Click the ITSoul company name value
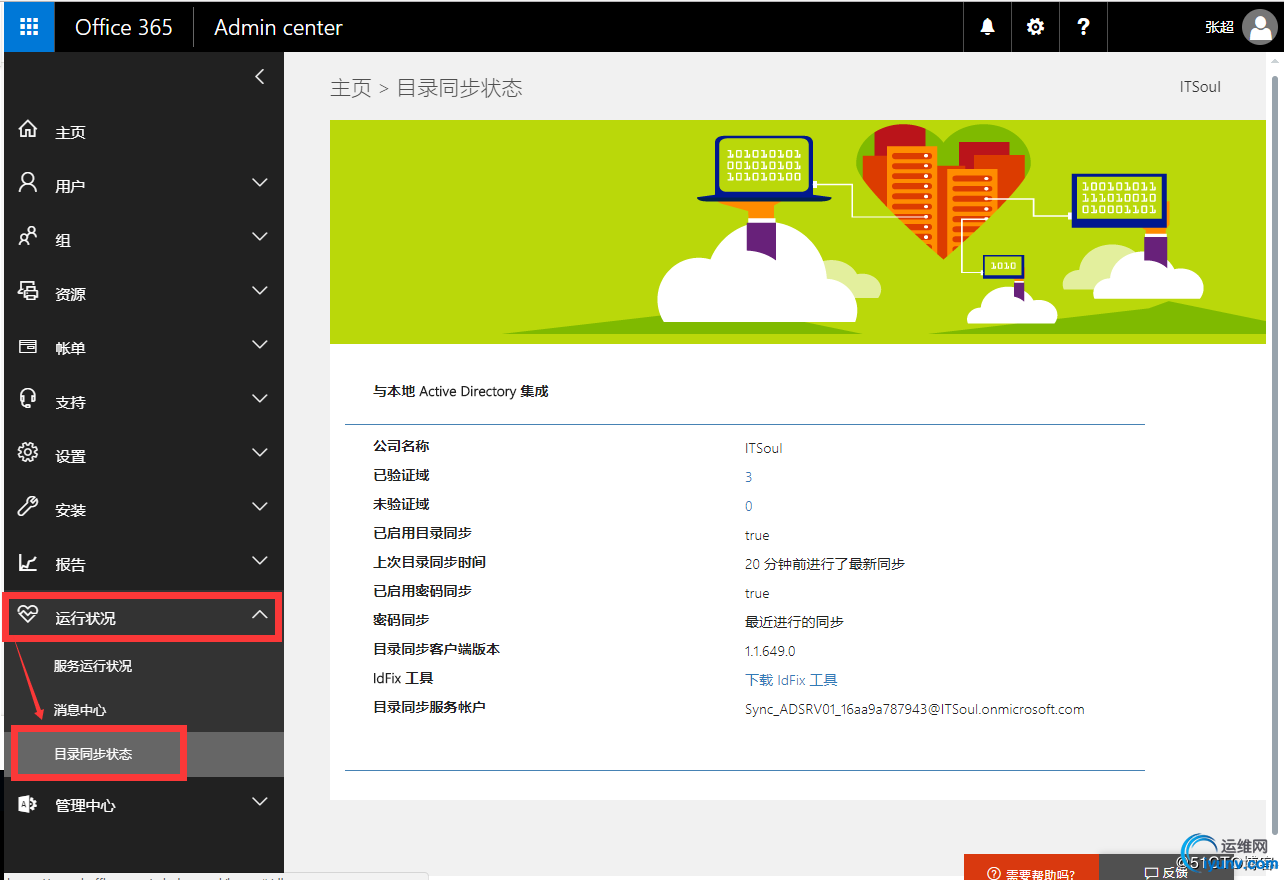Image resolution: width=1284 pixels, height=880 pixels. (x=764, y=448)
